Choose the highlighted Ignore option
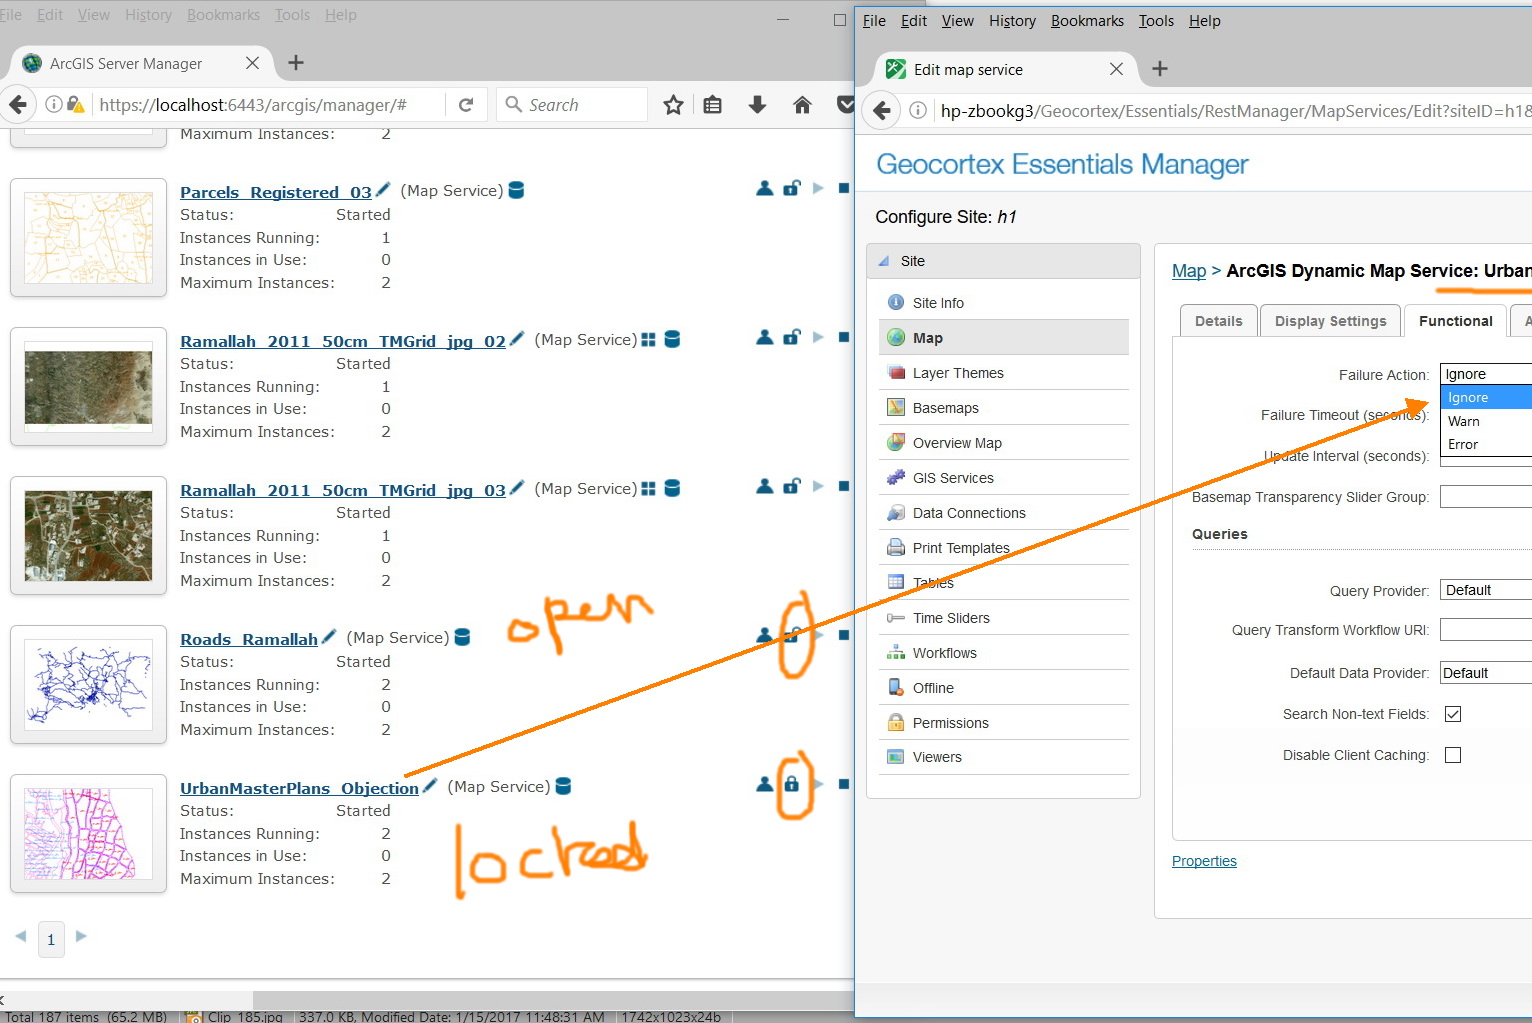This screenshot has width=1532, height=1023. pos(1486,397)
